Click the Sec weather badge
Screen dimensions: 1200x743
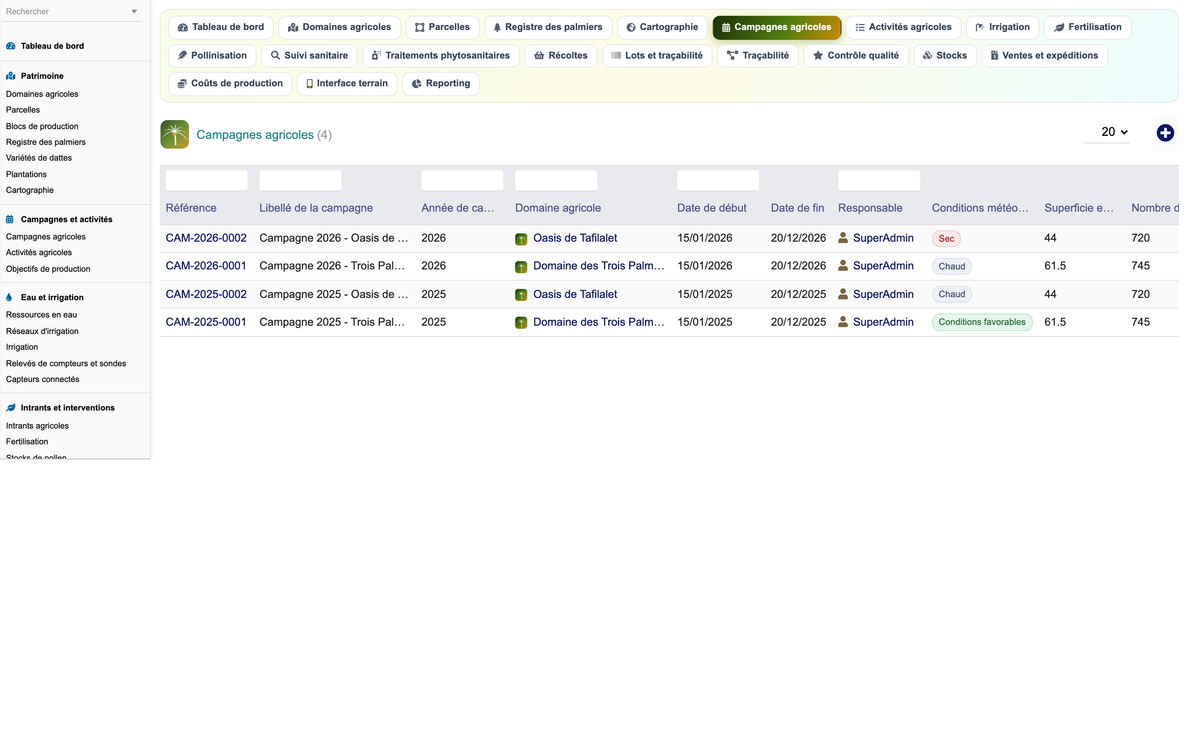[946, 239]
